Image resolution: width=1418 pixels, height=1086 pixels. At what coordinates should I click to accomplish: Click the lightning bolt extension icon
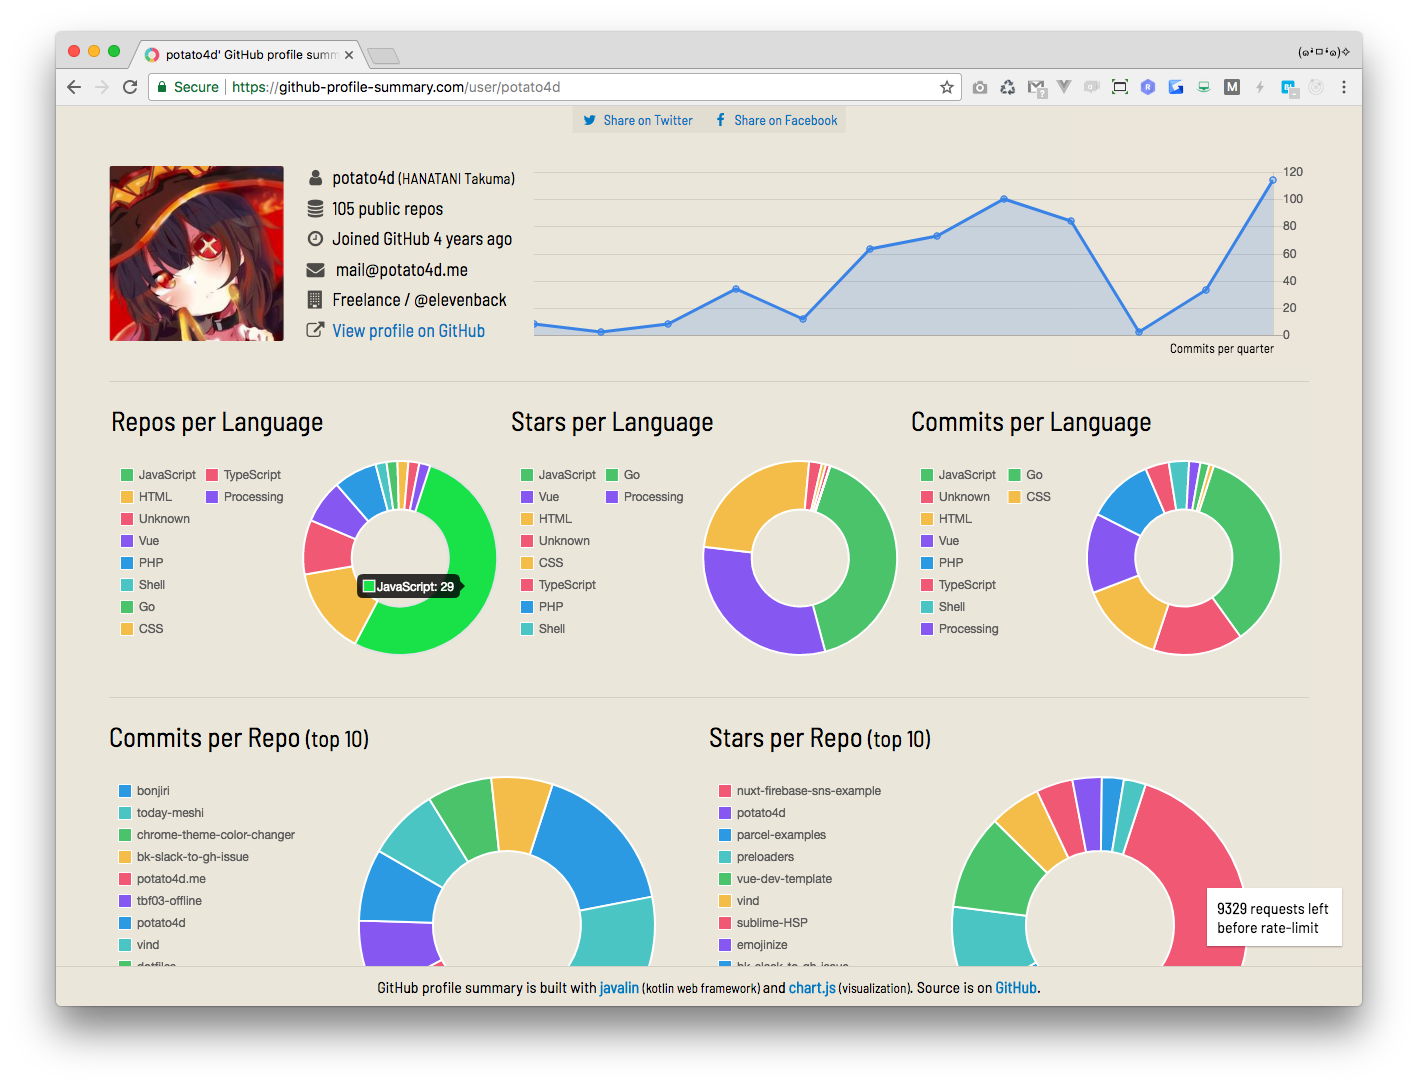click(1259, 87)
